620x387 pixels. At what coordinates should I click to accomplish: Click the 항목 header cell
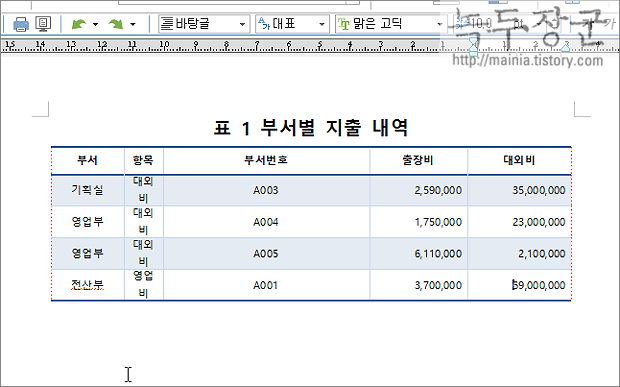click(144, 160)
